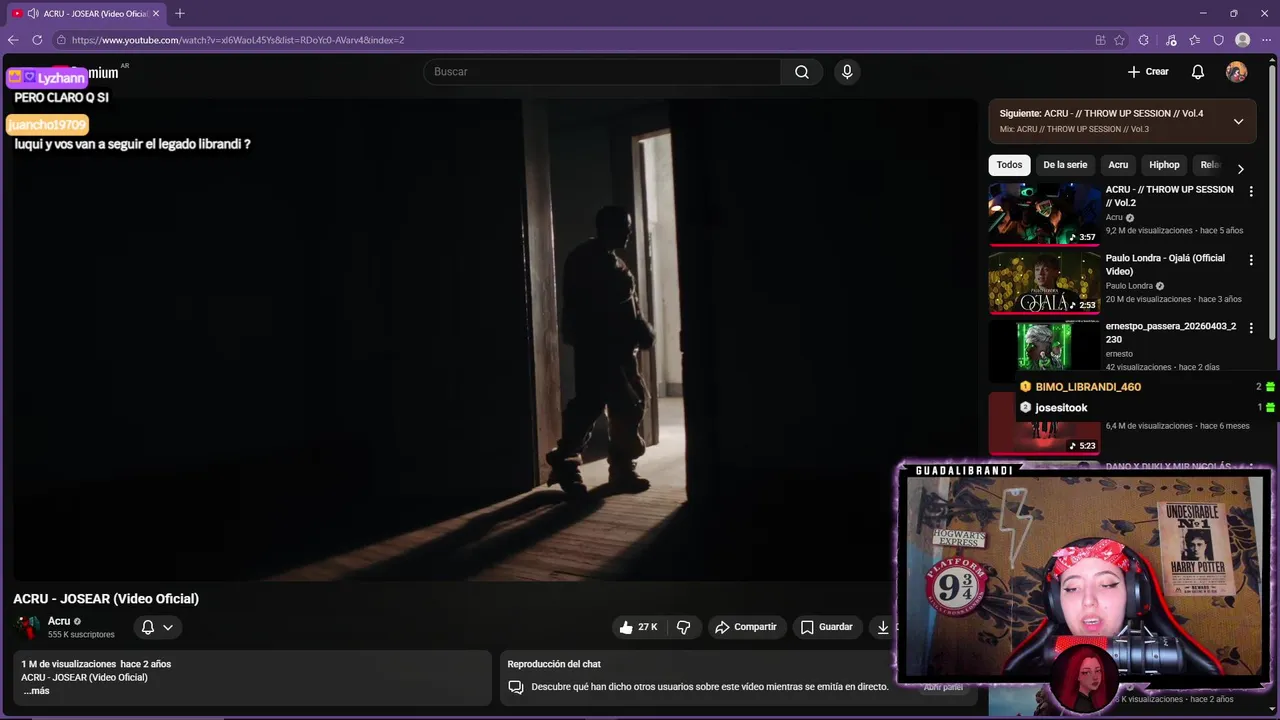The width and height of the screenshot is (1280, 720).
Task: Open the Acru channel avatar
Action: coord(27,627)
